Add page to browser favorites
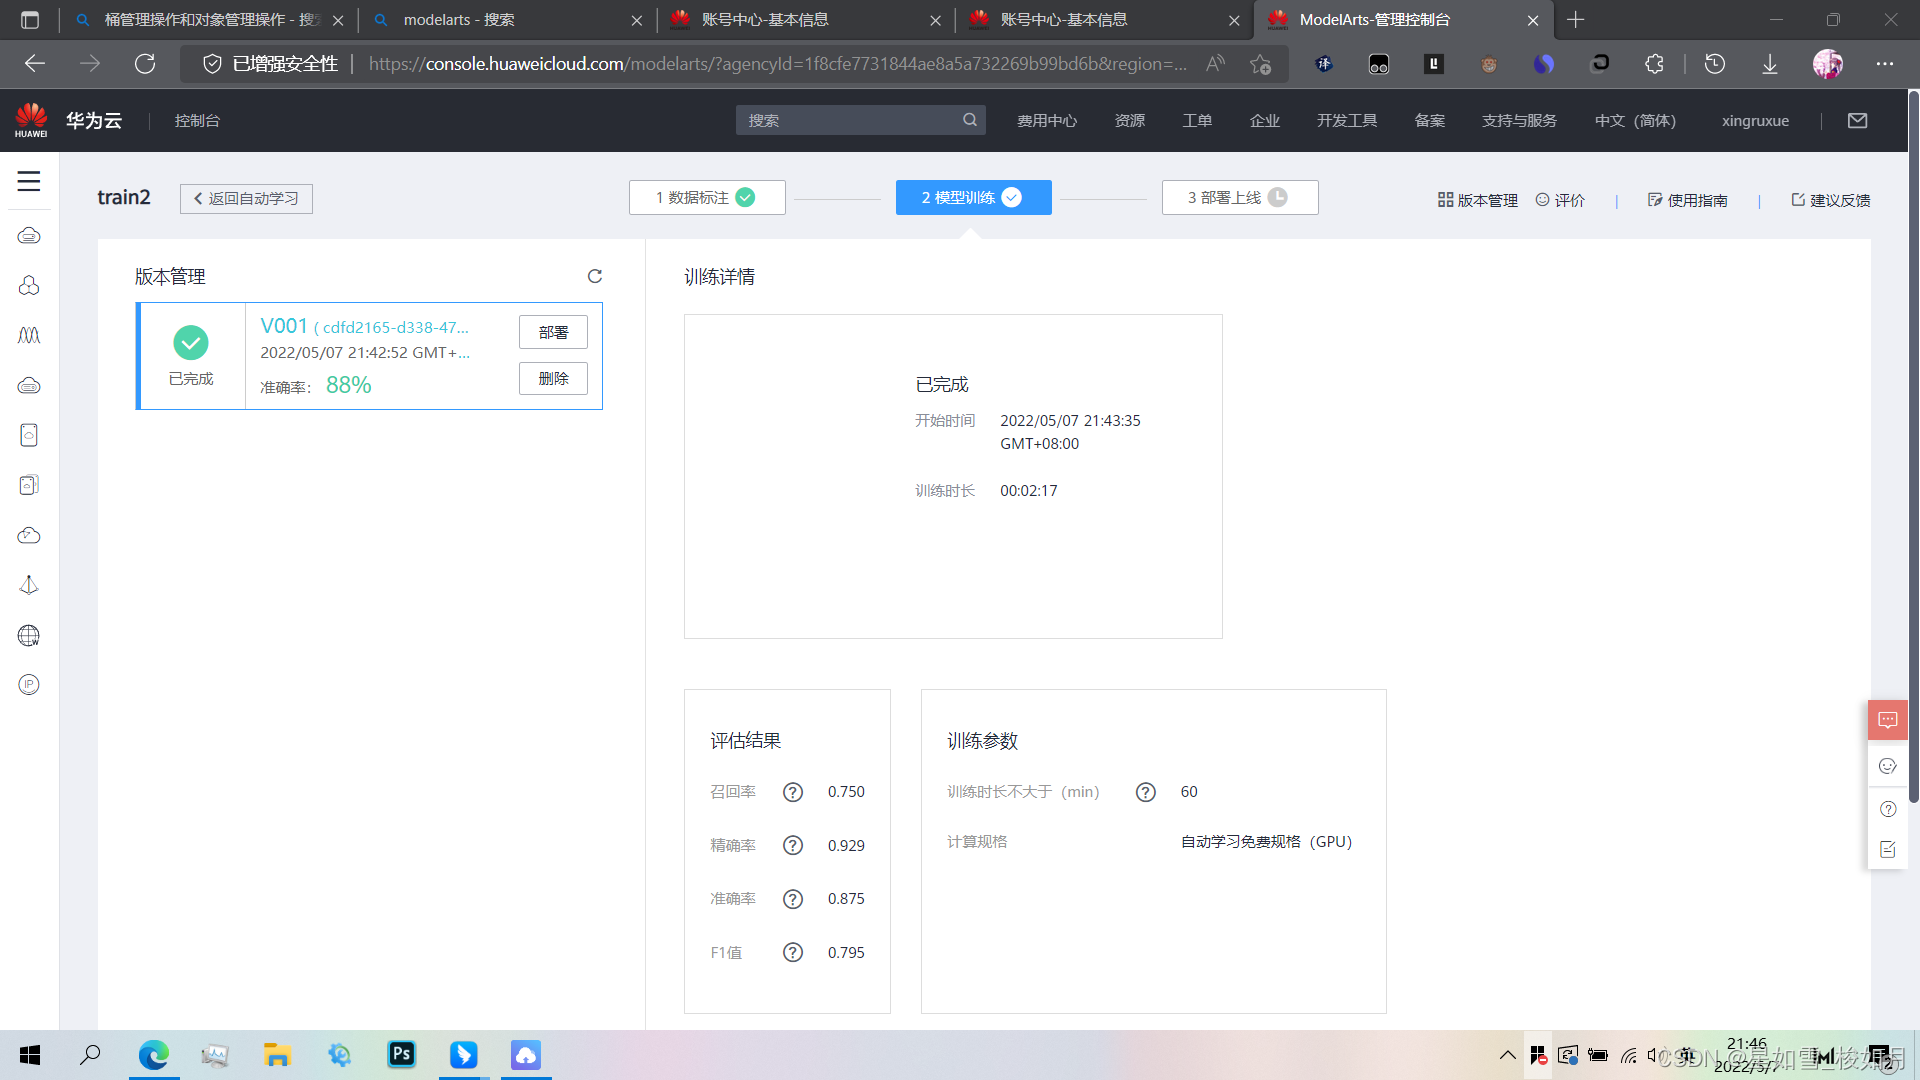Viewport: 1920px width, 1080px height. point(1260,64)
